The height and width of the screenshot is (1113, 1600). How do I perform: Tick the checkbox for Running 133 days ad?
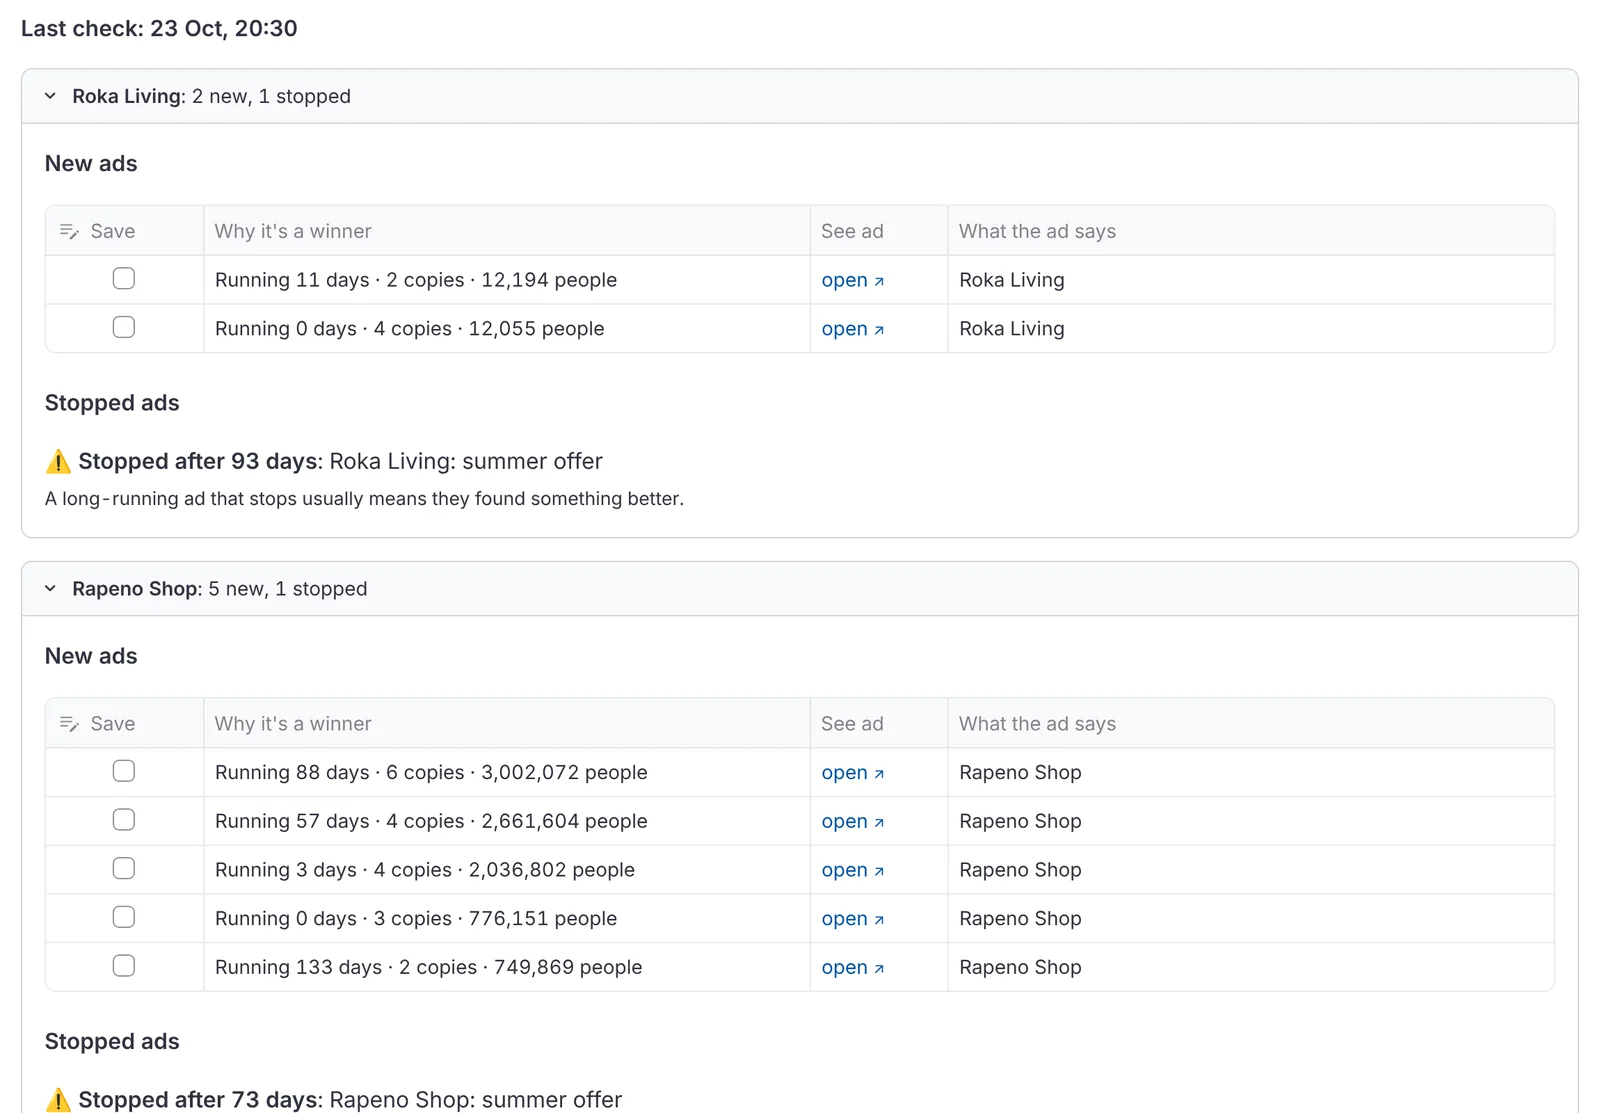click(x=124, y=966)
